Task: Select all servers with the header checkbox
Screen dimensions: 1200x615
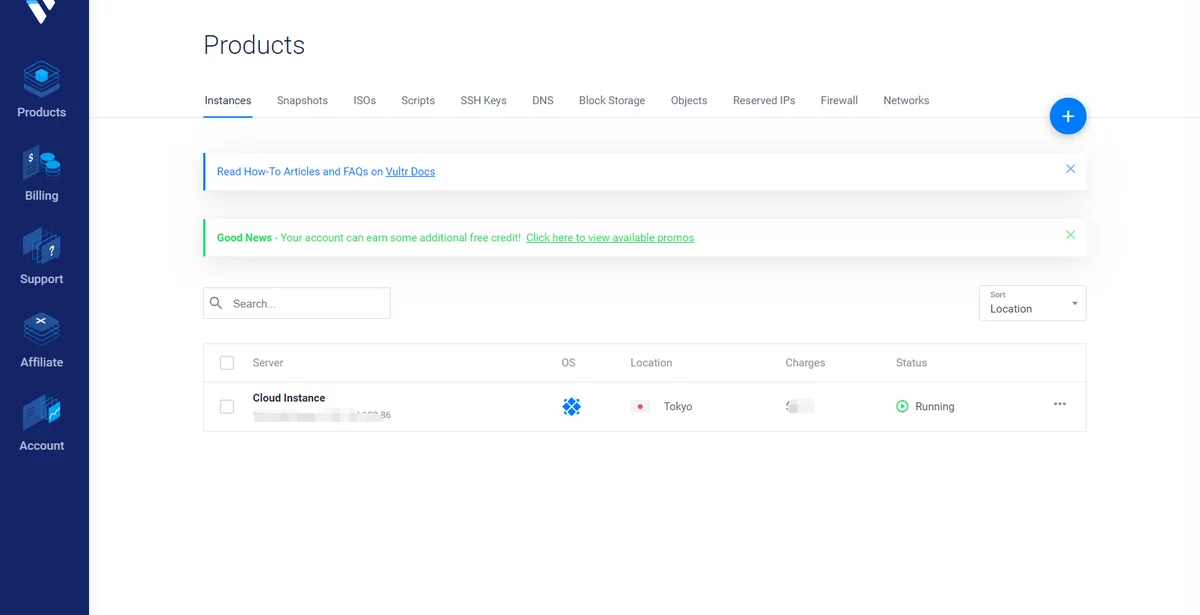Action: (227, 363)
